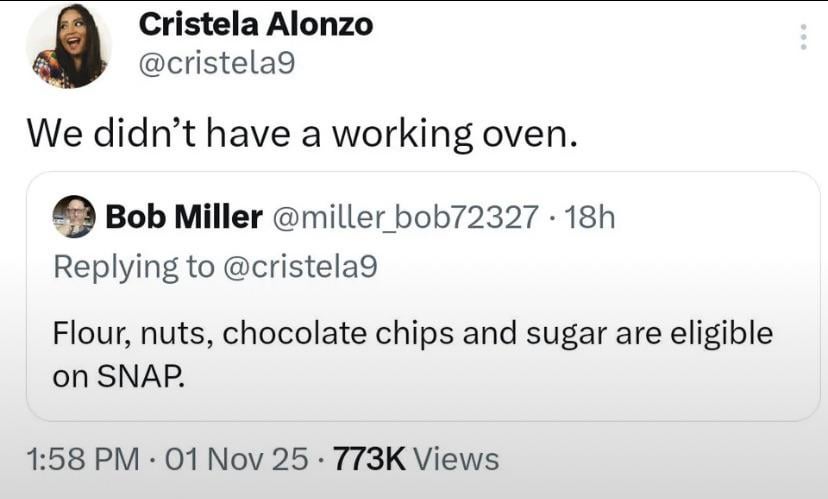Open the @miller_bob72327 handle
The height and width of the screenshot is (499, 828).
tap(405, 216)
